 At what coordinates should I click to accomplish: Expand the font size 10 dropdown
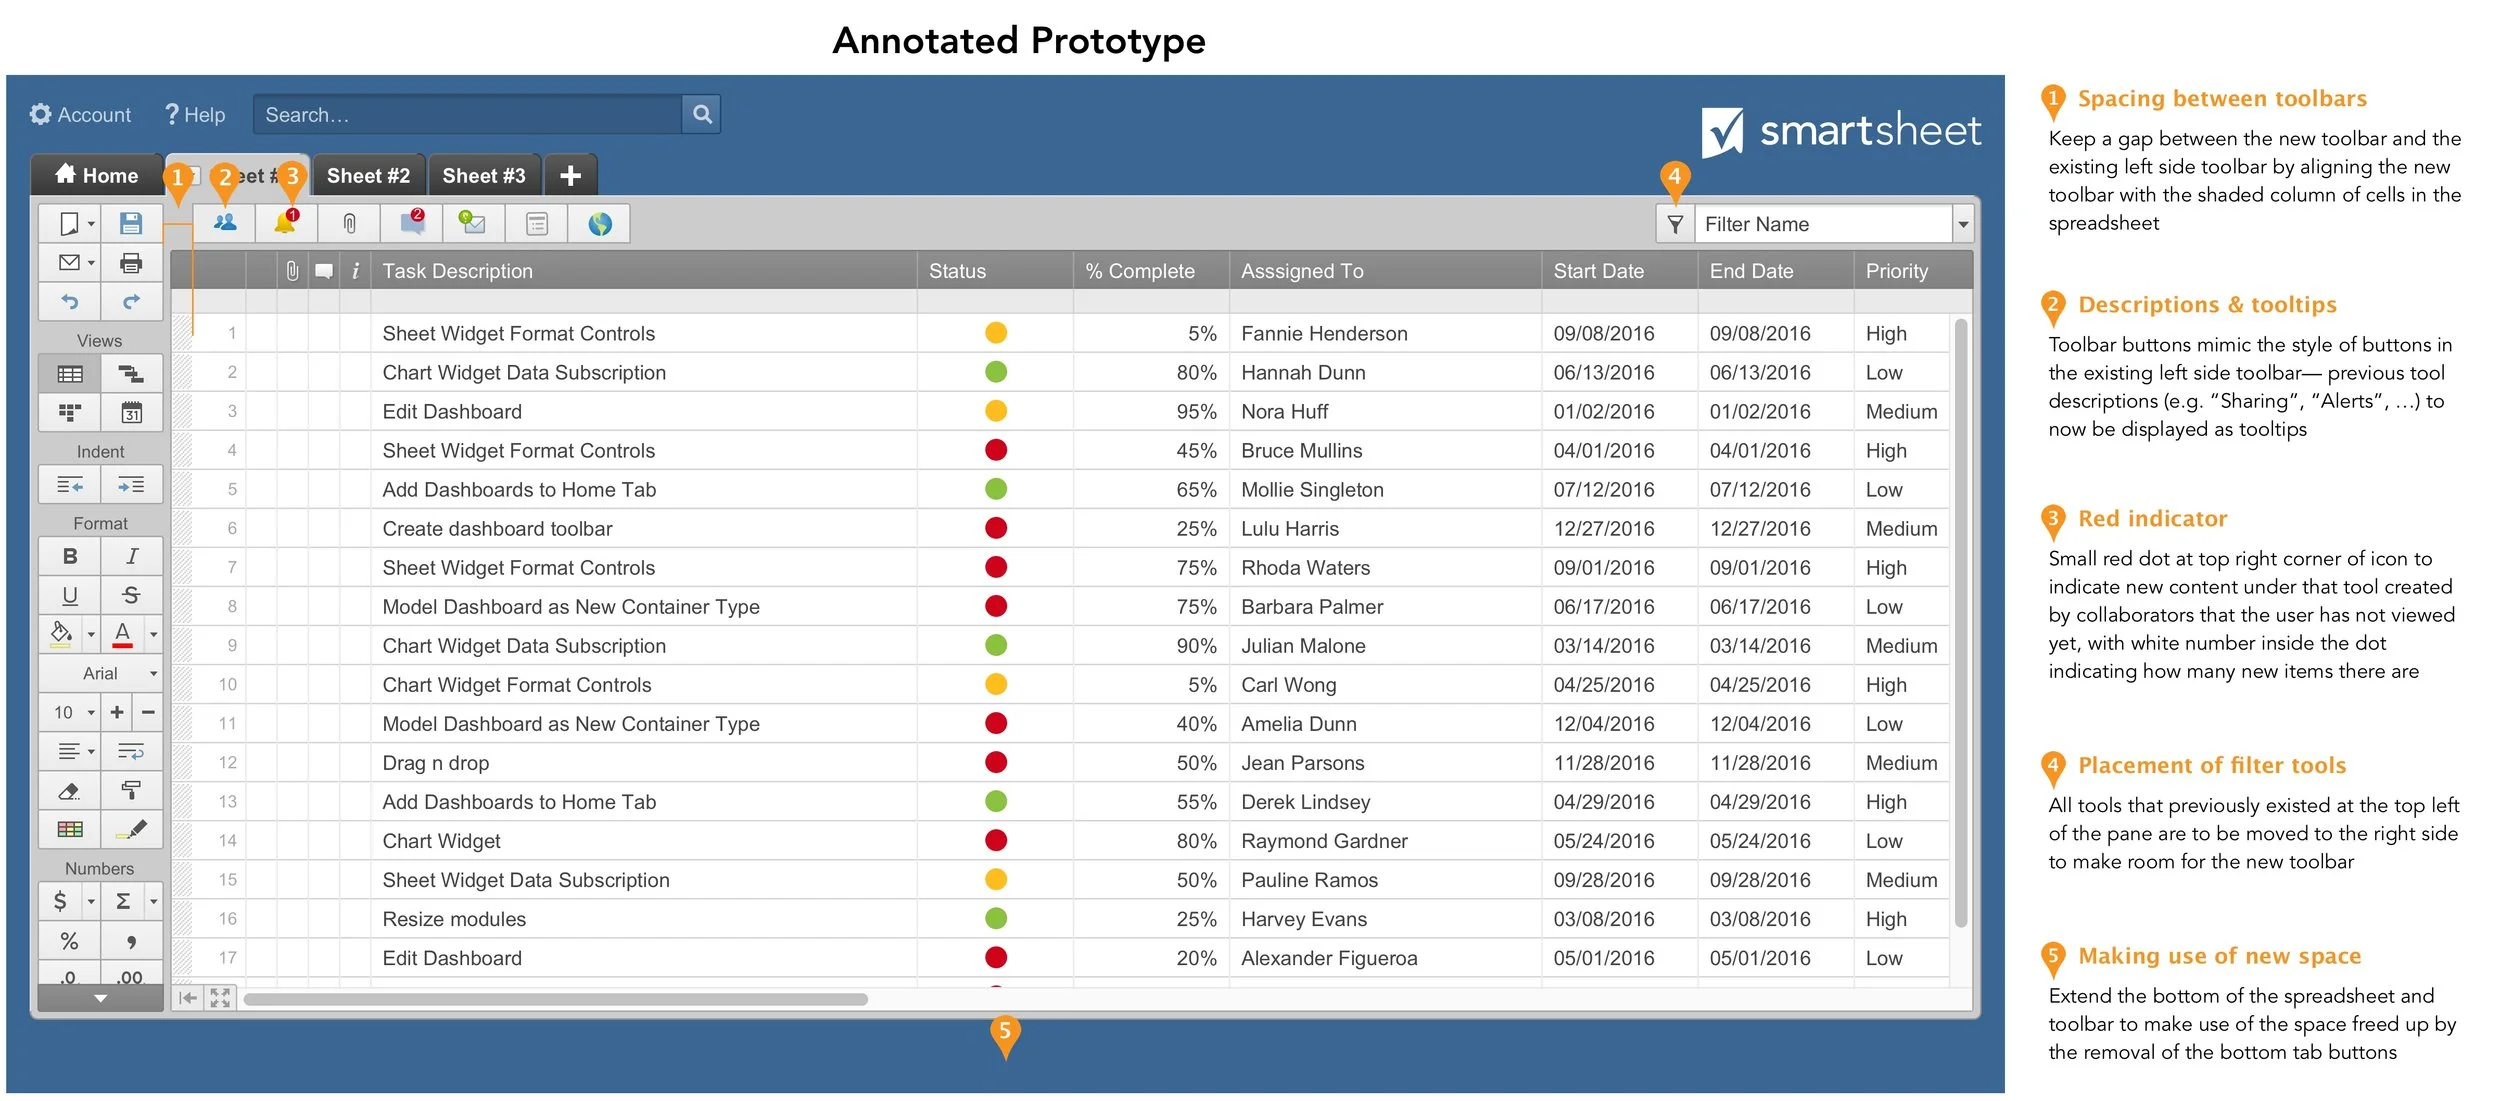[x=70, y=712]
